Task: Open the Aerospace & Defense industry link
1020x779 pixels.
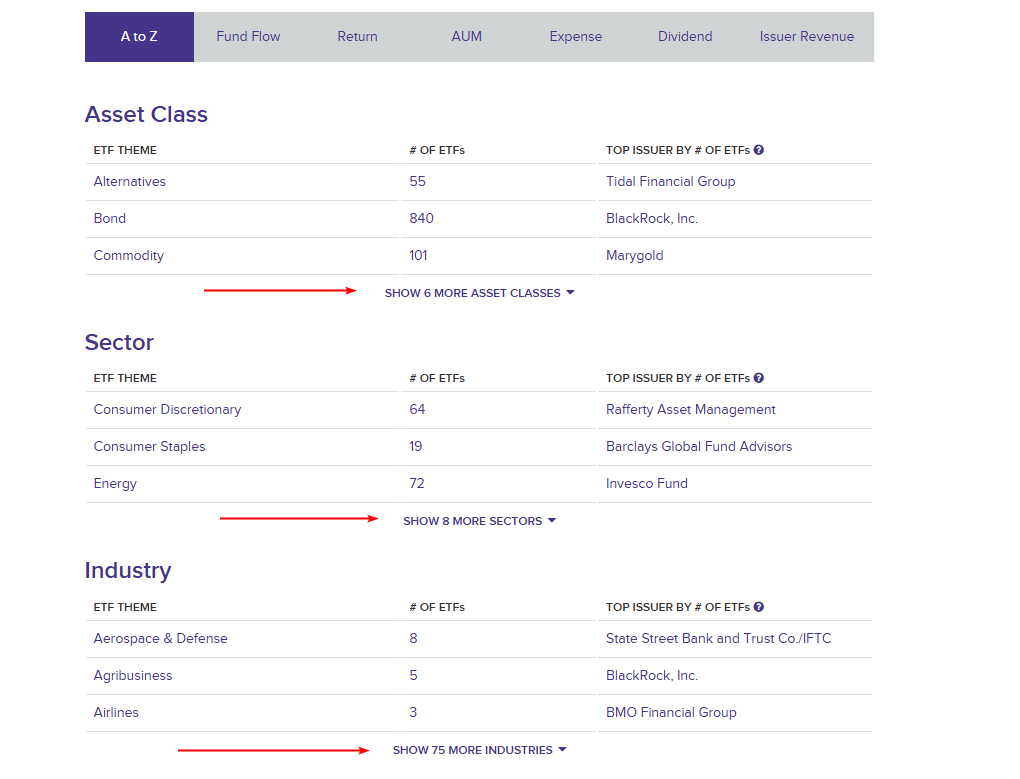Action: click(x=161, y=639)
